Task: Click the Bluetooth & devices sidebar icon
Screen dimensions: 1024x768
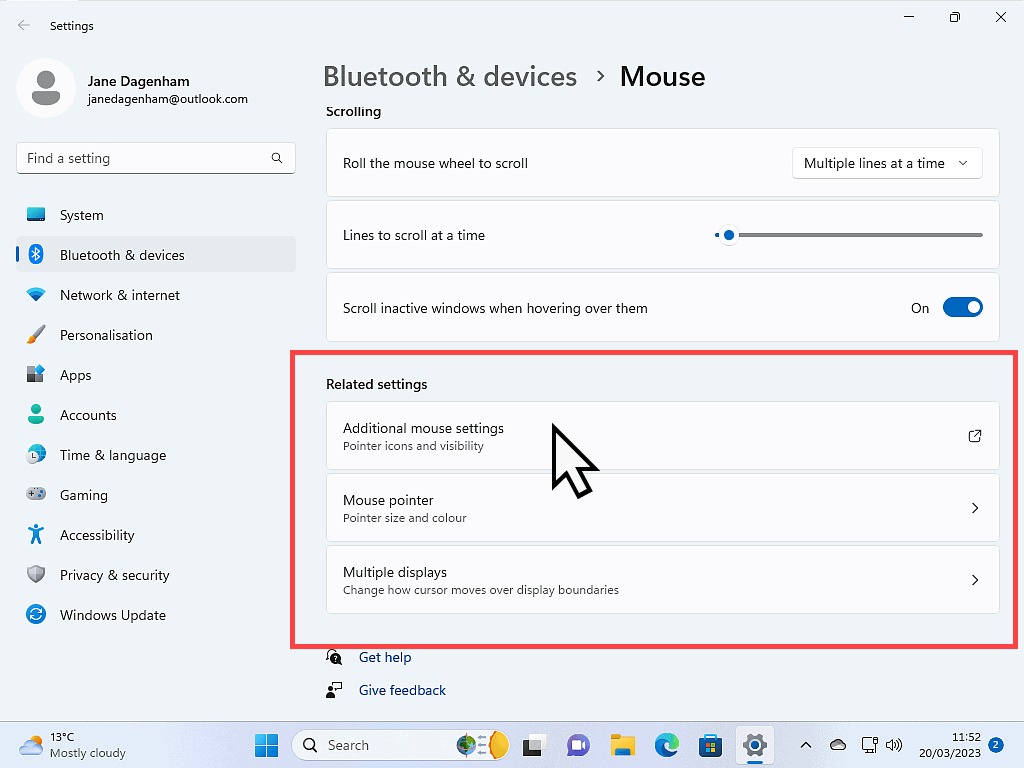Action: coord(36,255)
